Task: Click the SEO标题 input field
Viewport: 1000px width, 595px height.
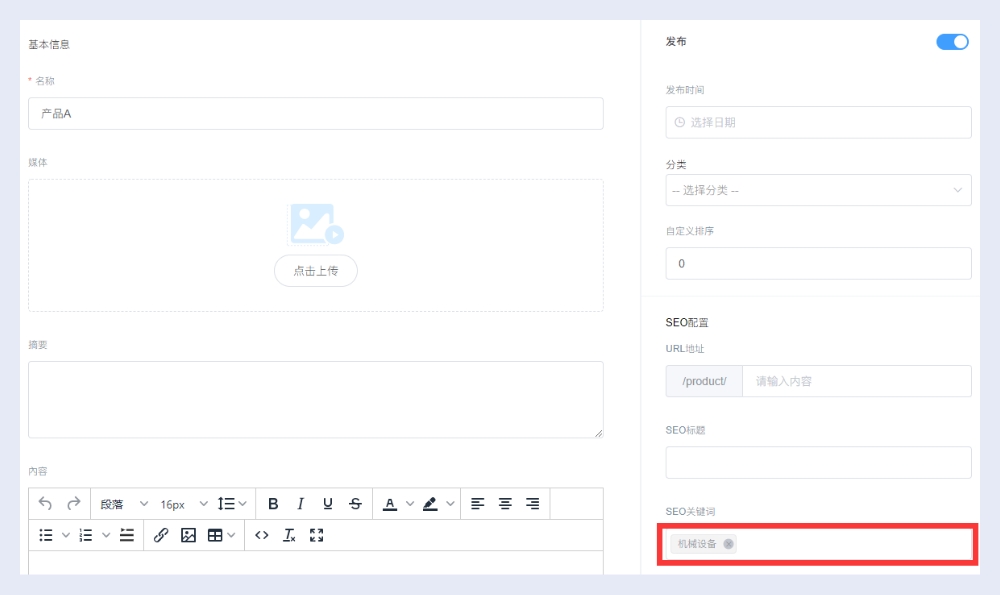Action: click(x=818, y=462)
